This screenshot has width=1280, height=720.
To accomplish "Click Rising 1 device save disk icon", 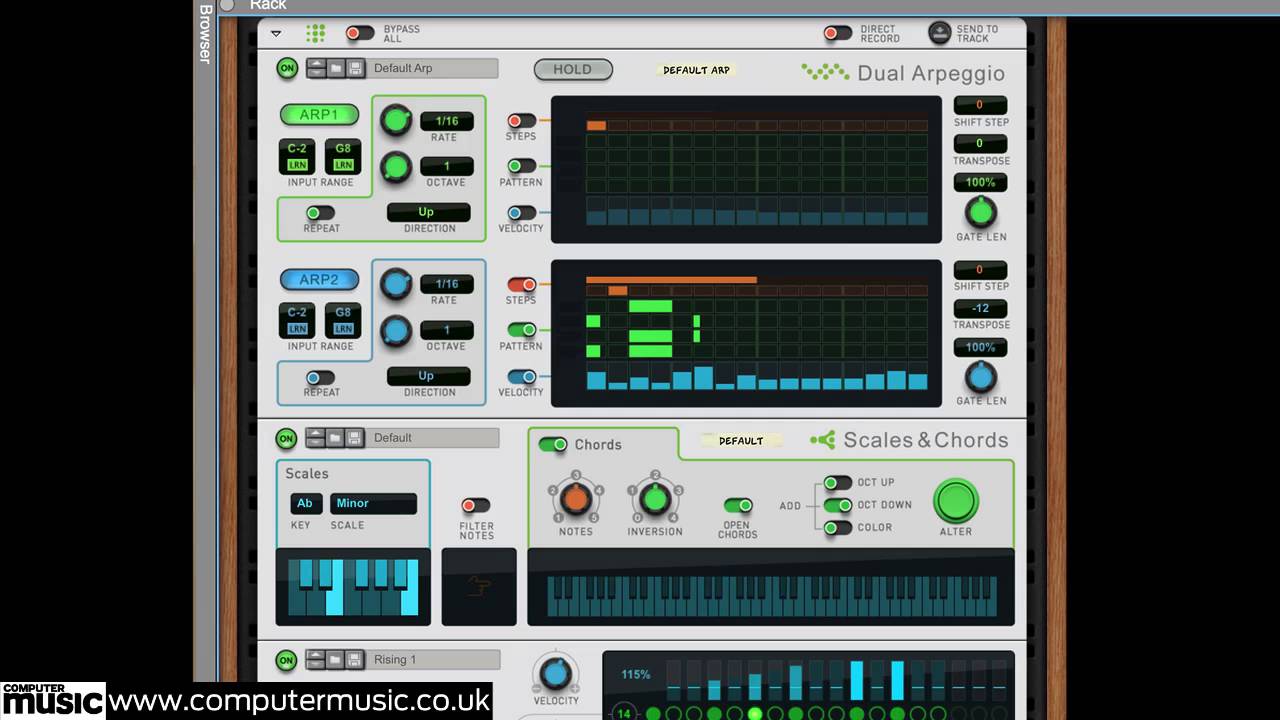I will coord(354,660).
